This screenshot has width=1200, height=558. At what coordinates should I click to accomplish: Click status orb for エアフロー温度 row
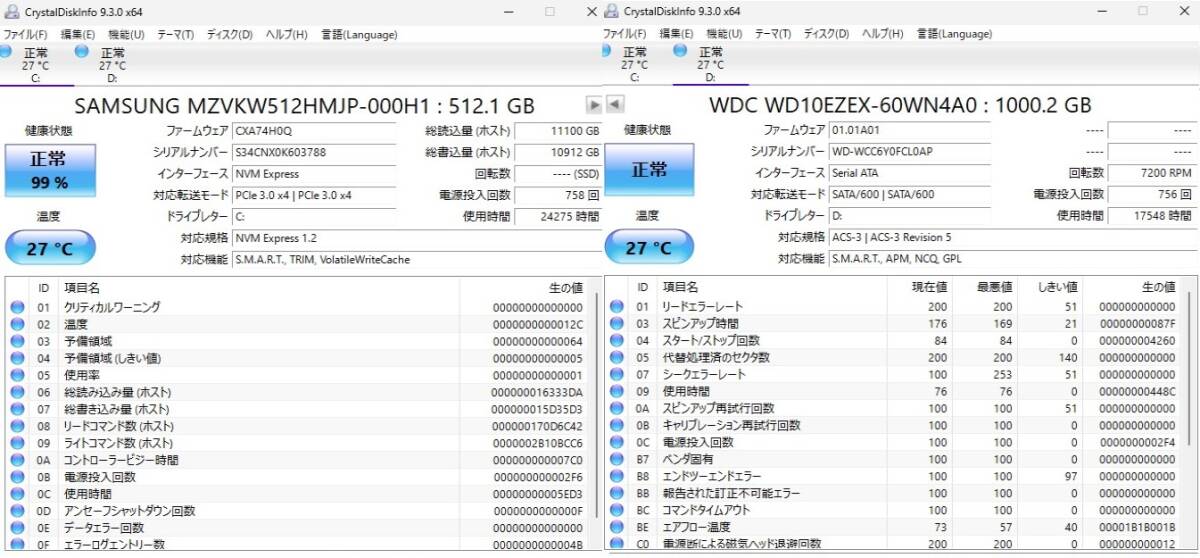616,527
